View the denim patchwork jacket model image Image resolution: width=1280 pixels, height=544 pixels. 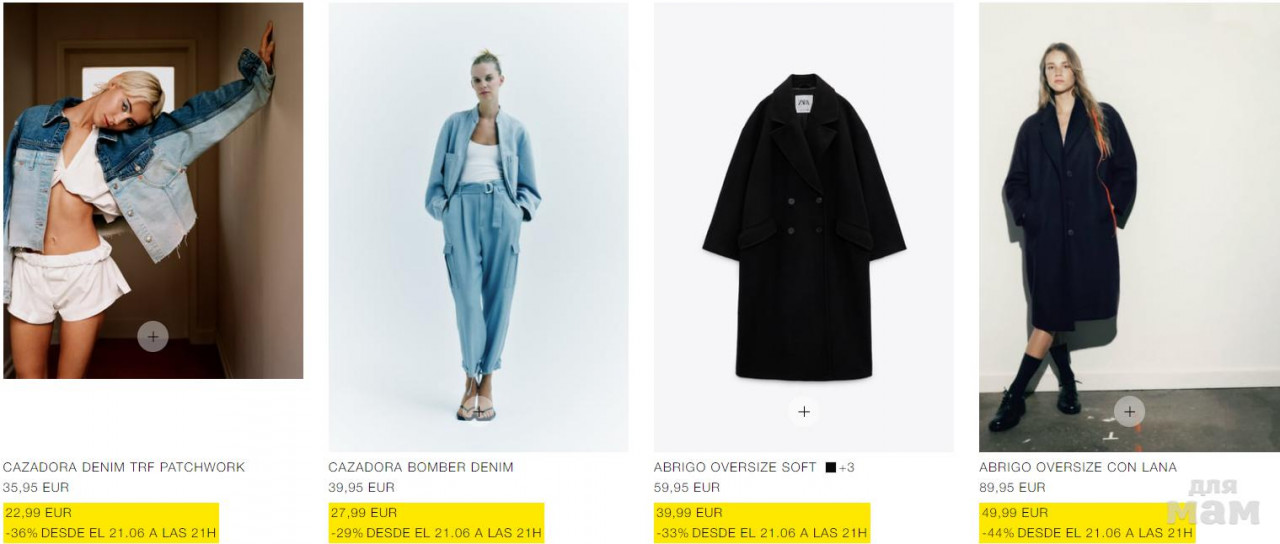153,190
